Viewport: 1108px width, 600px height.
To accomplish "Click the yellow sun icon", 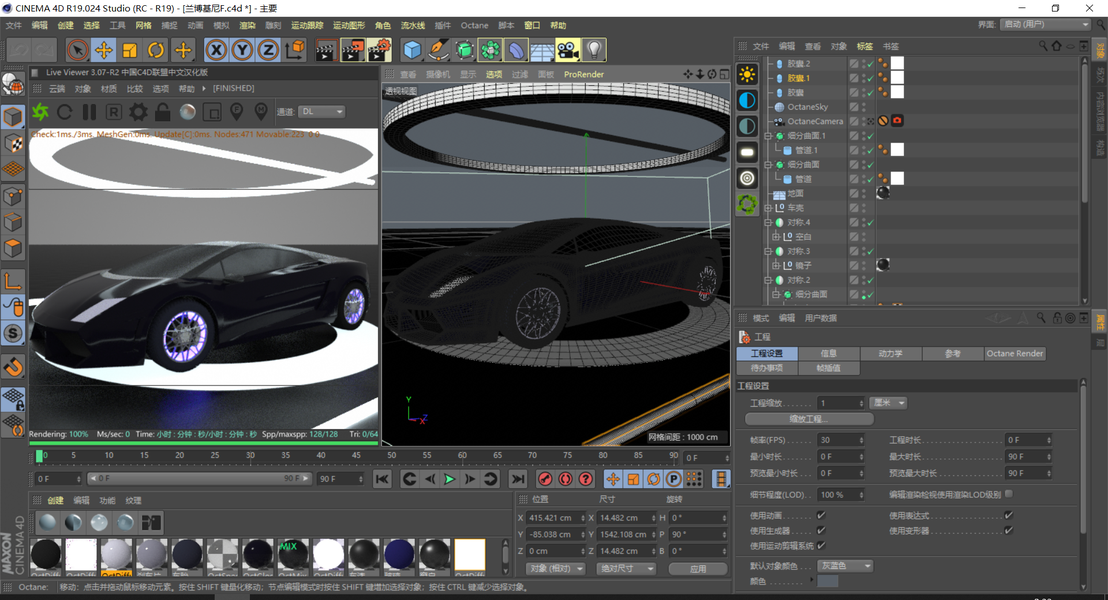I will [x=747, y=75].
